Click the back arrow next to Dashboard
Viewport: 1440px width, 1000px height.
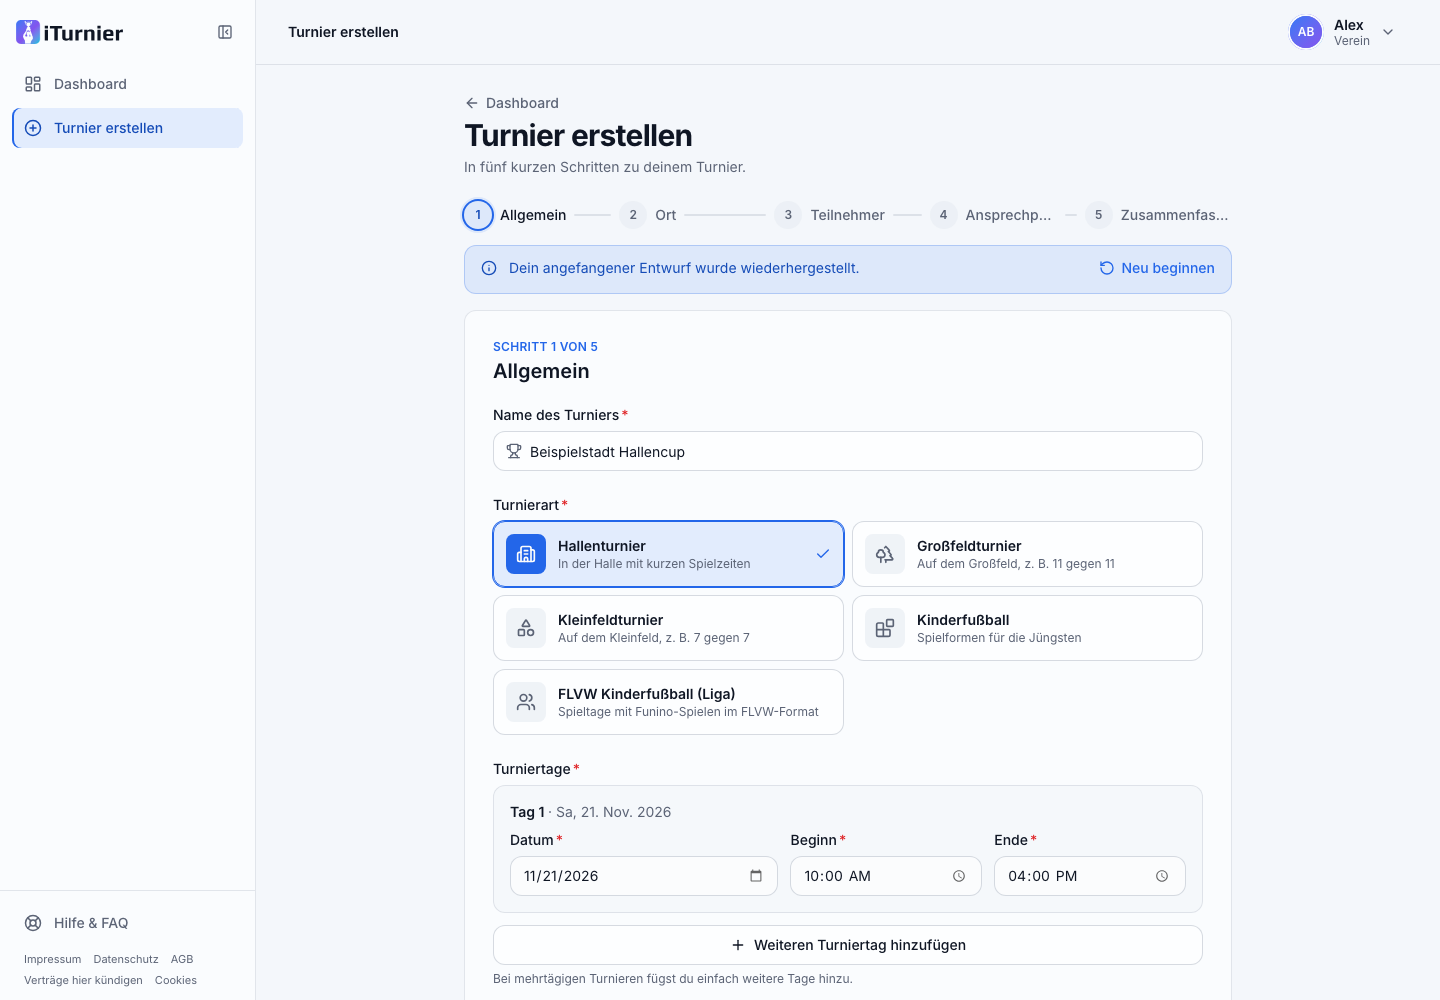(x=472, y=103)
